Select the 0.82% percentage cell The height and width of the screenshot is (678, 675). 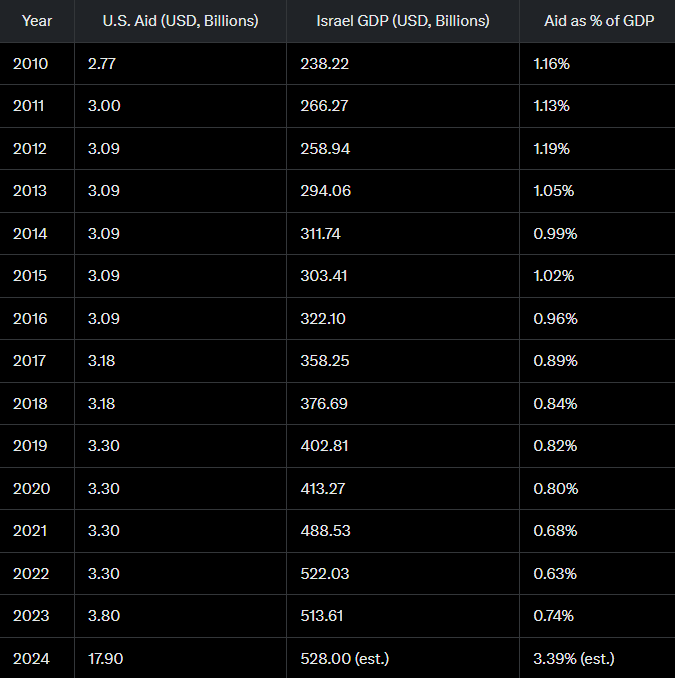point(555,445)
